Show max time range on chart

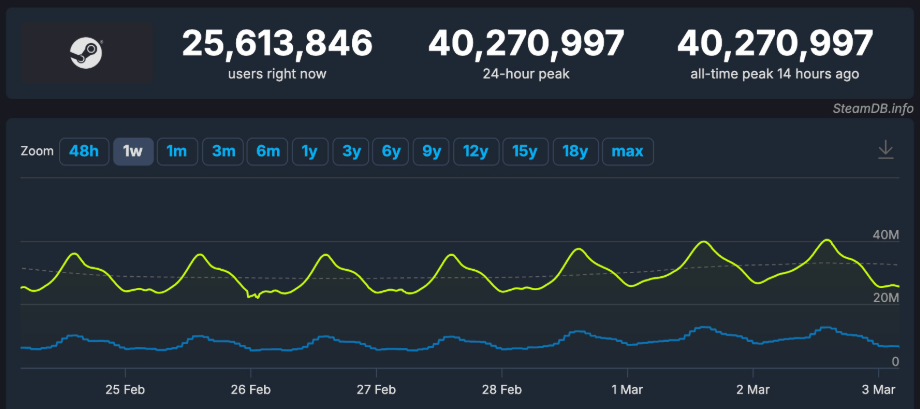pos(627,151)
